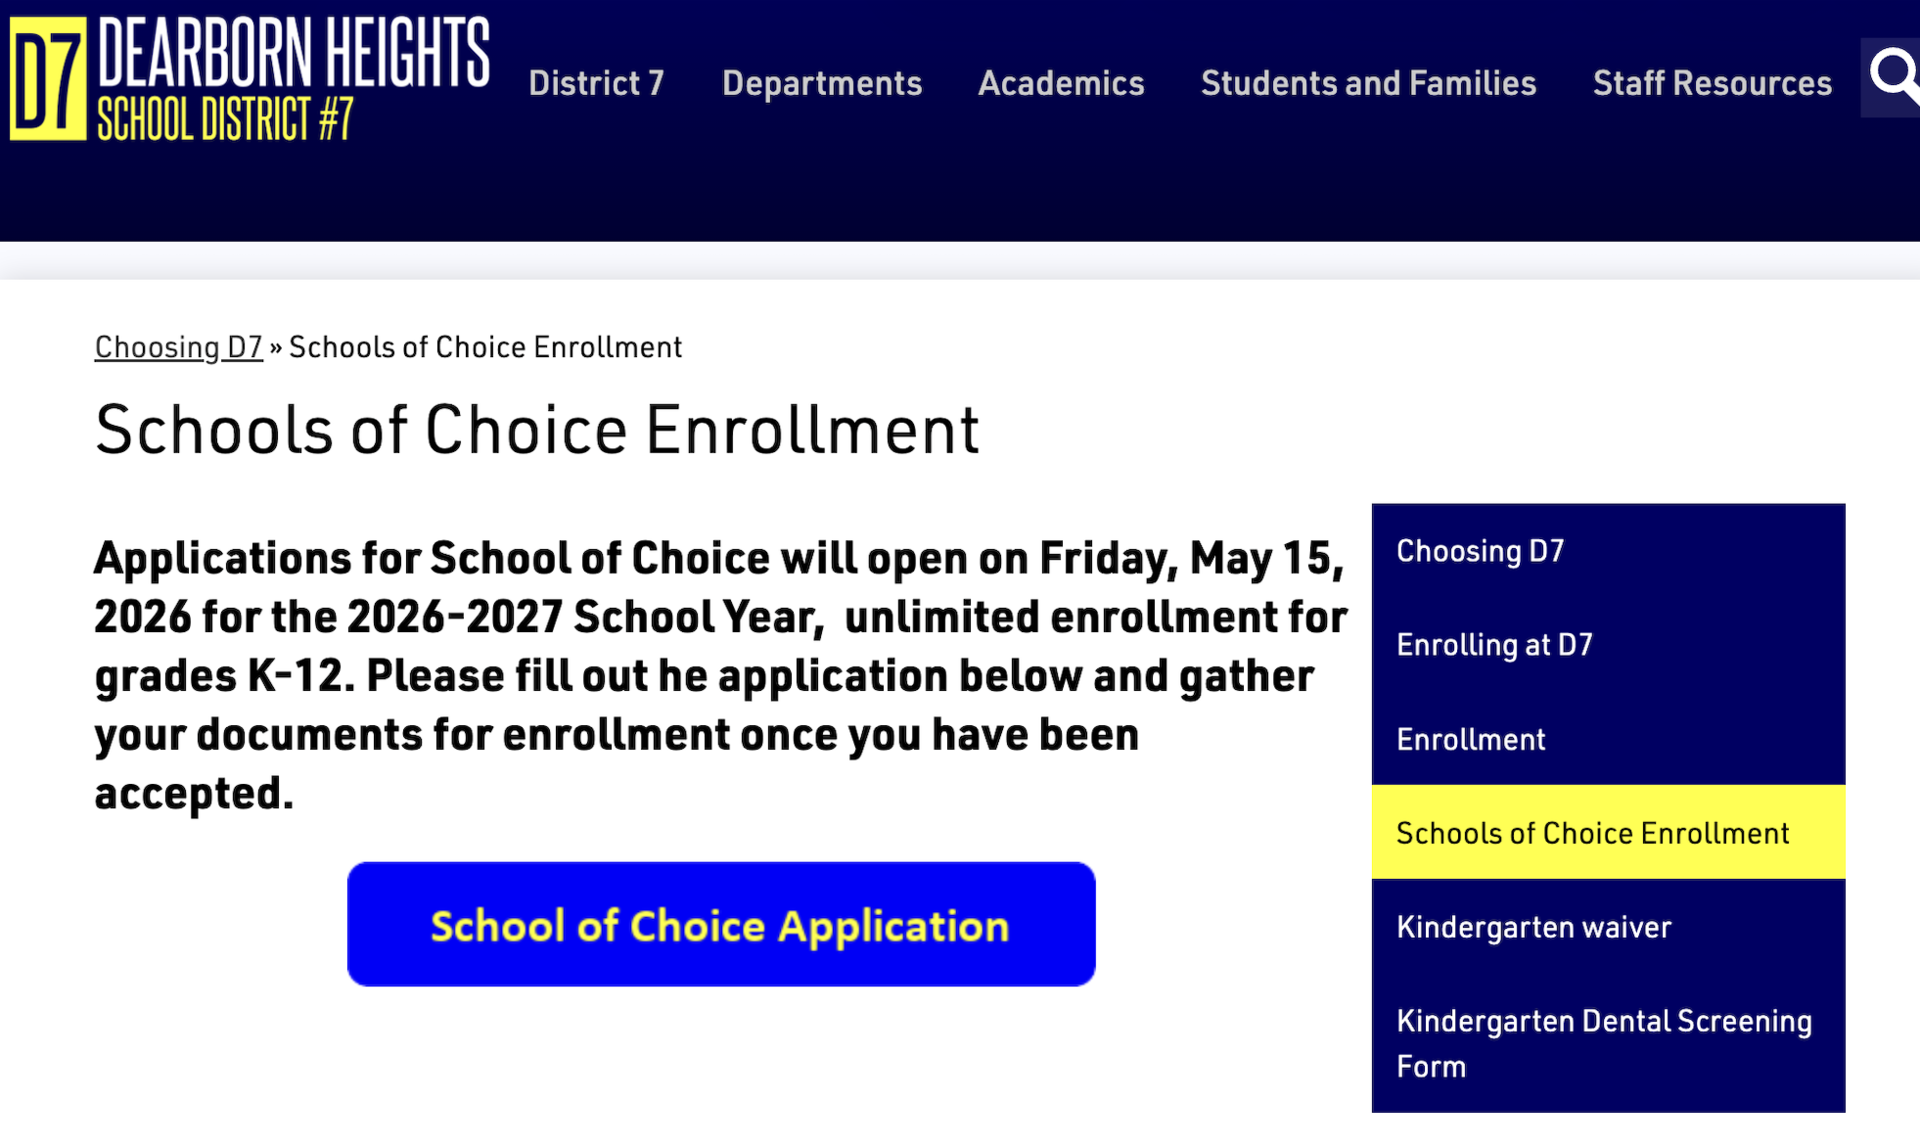1920x1147 pixels.
Task: Open the Departments navigation menu
Action: [x=821, y=83]
